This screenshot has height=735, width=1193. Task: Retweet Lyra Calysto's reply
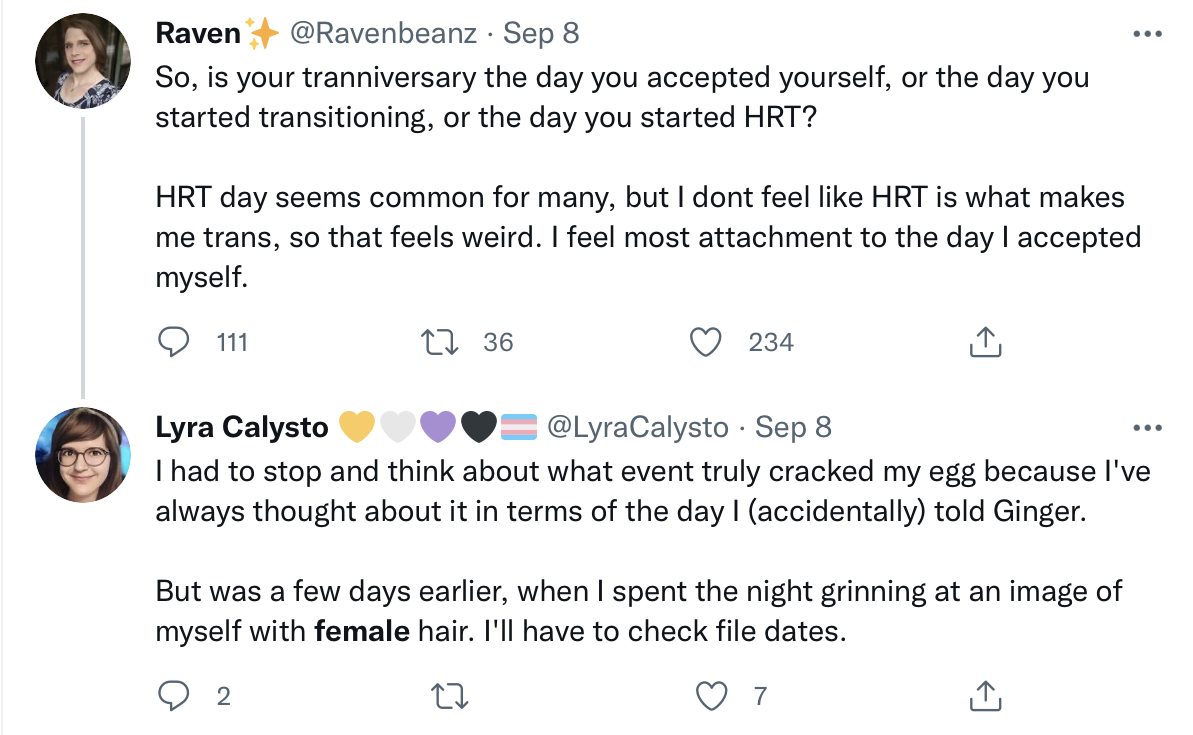coord(450,695)
